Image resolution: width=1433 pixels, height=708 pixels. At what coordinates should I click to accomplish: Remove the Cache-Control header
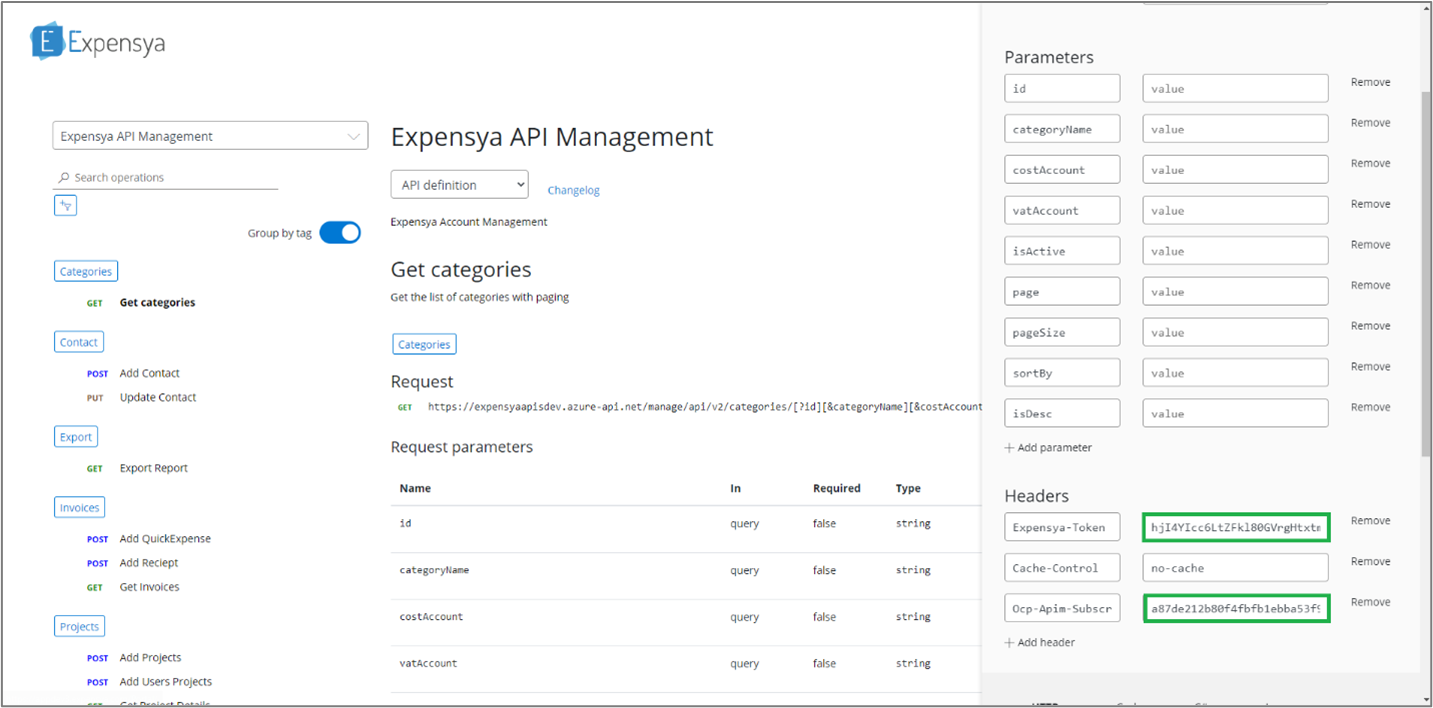pos(1370,562)
